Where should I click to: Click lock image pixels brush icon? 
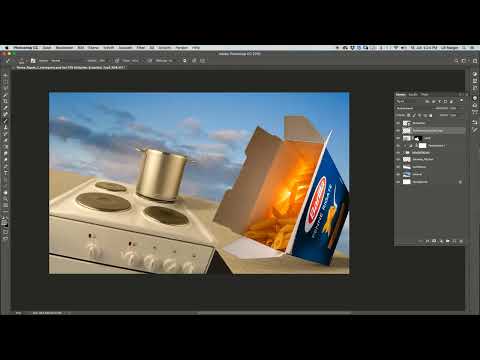click(414, 115)
